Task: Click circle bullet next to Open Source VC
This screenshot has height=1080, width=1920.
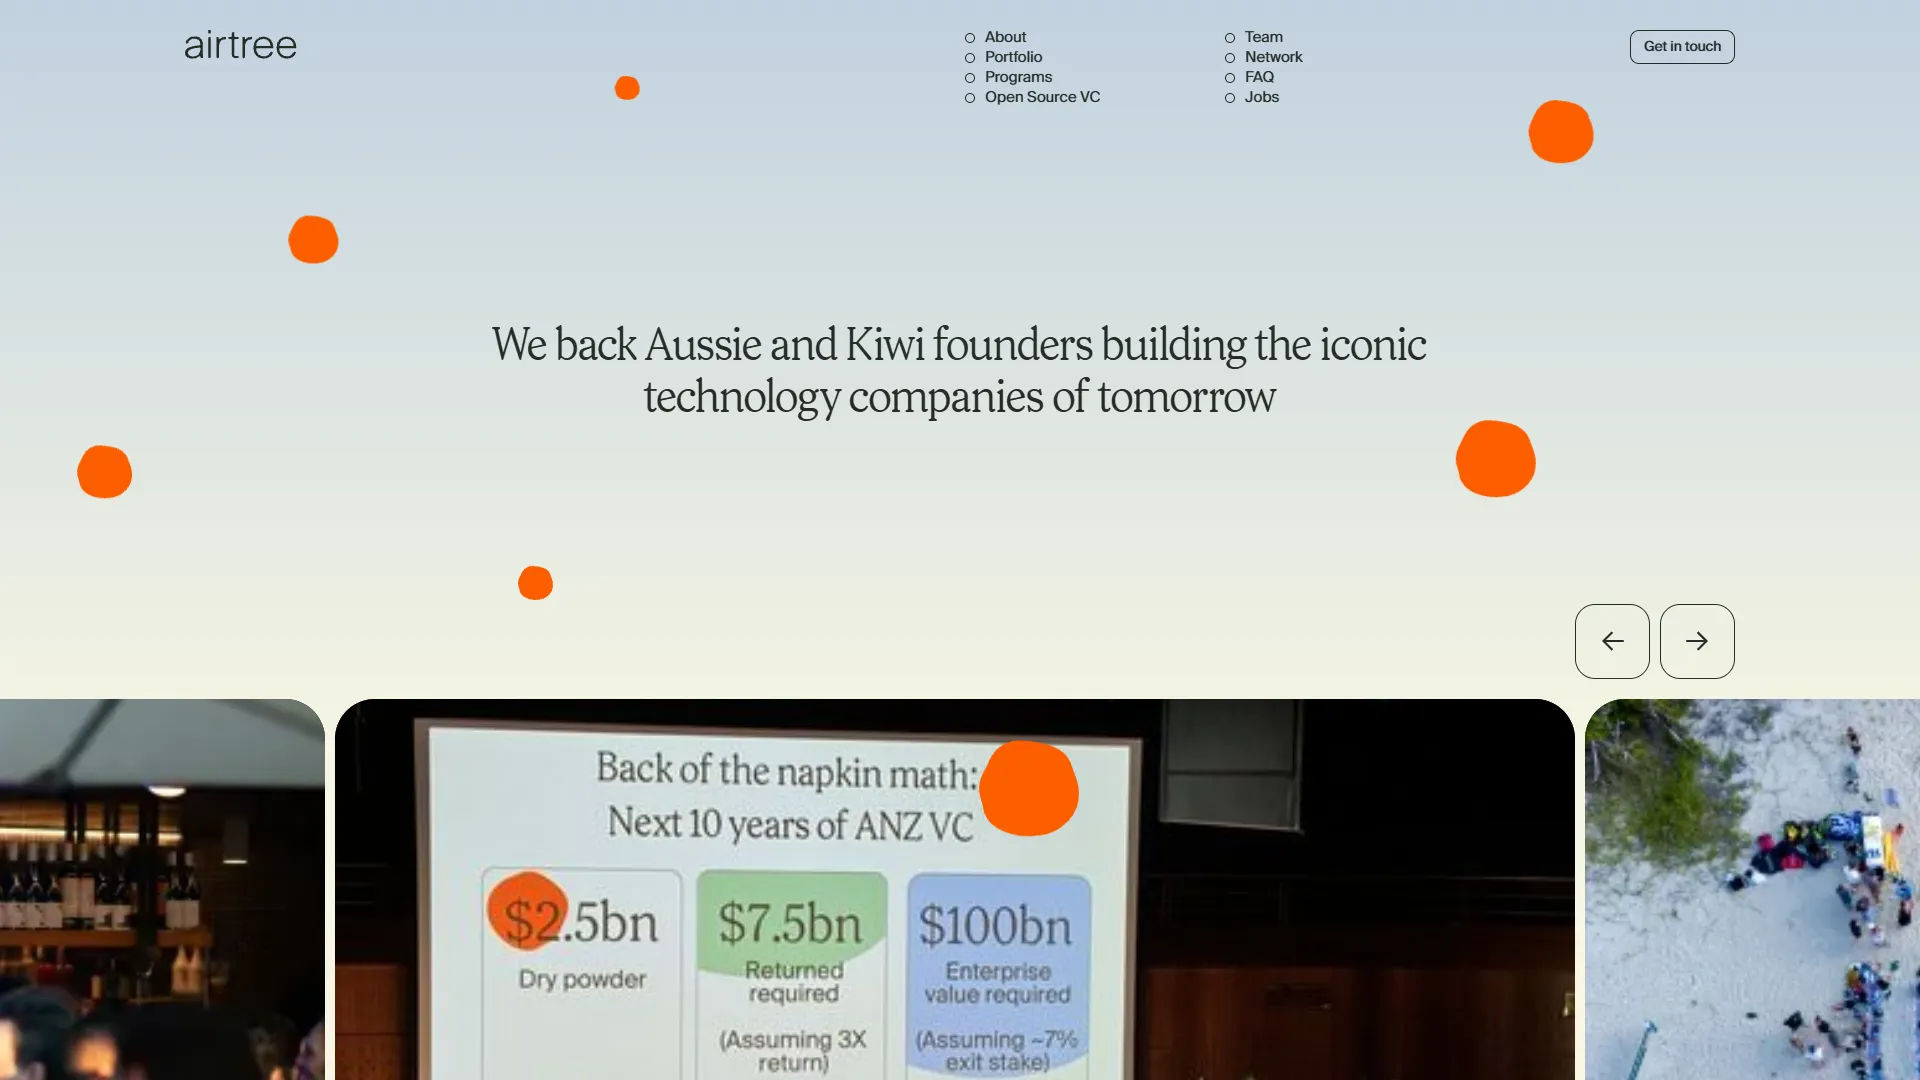Action: (x=969, y=98)
